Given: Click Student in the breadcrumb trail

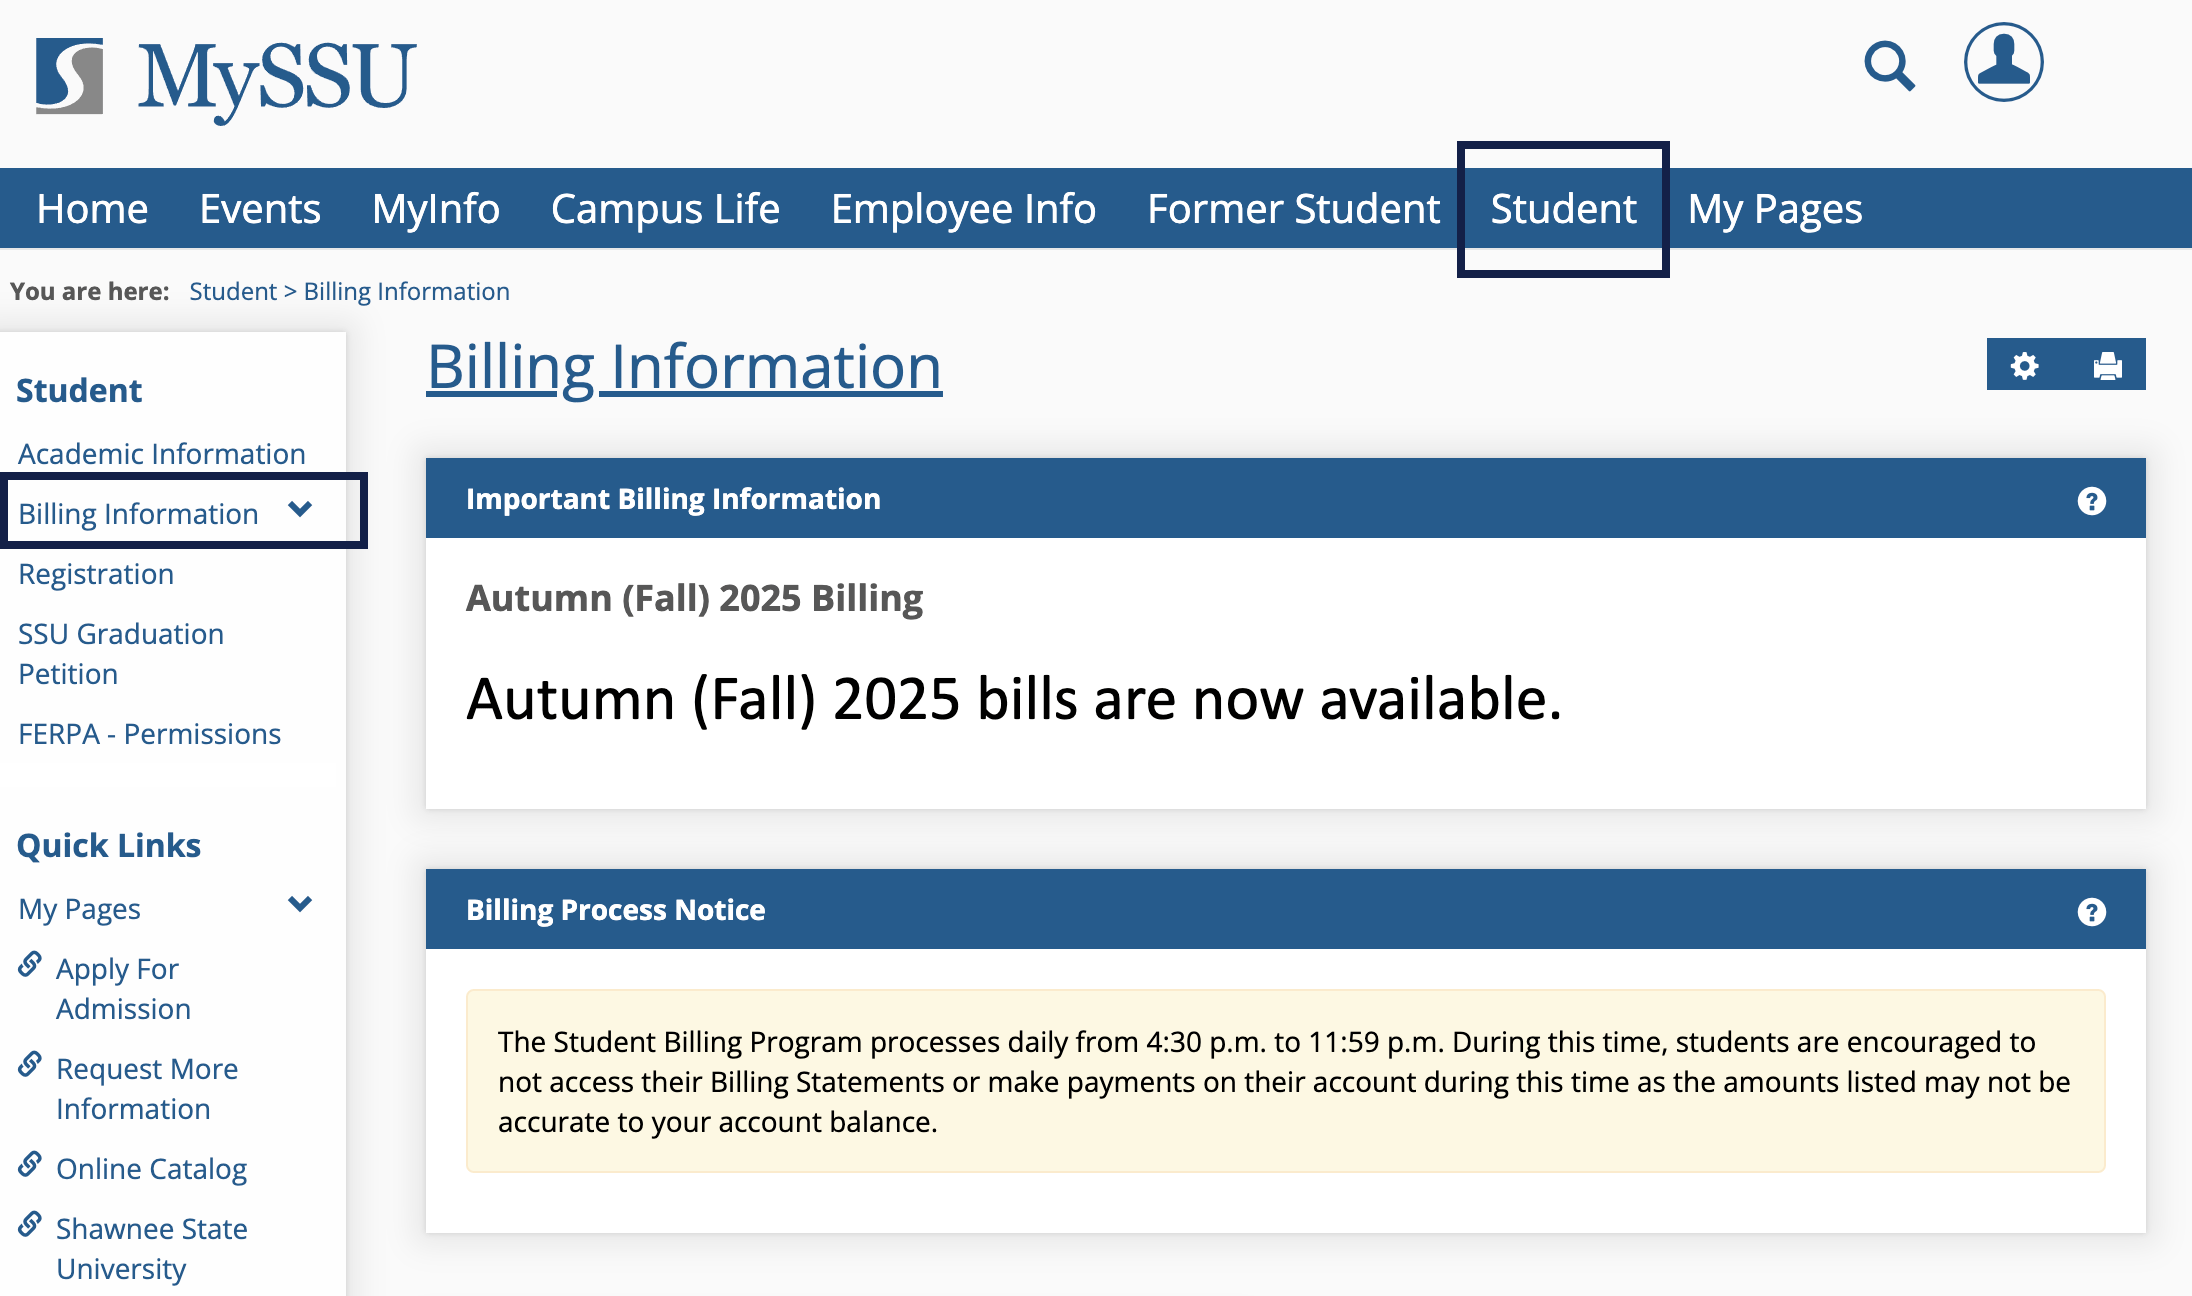Looking at the screenshot, I should tap(232, 291).
